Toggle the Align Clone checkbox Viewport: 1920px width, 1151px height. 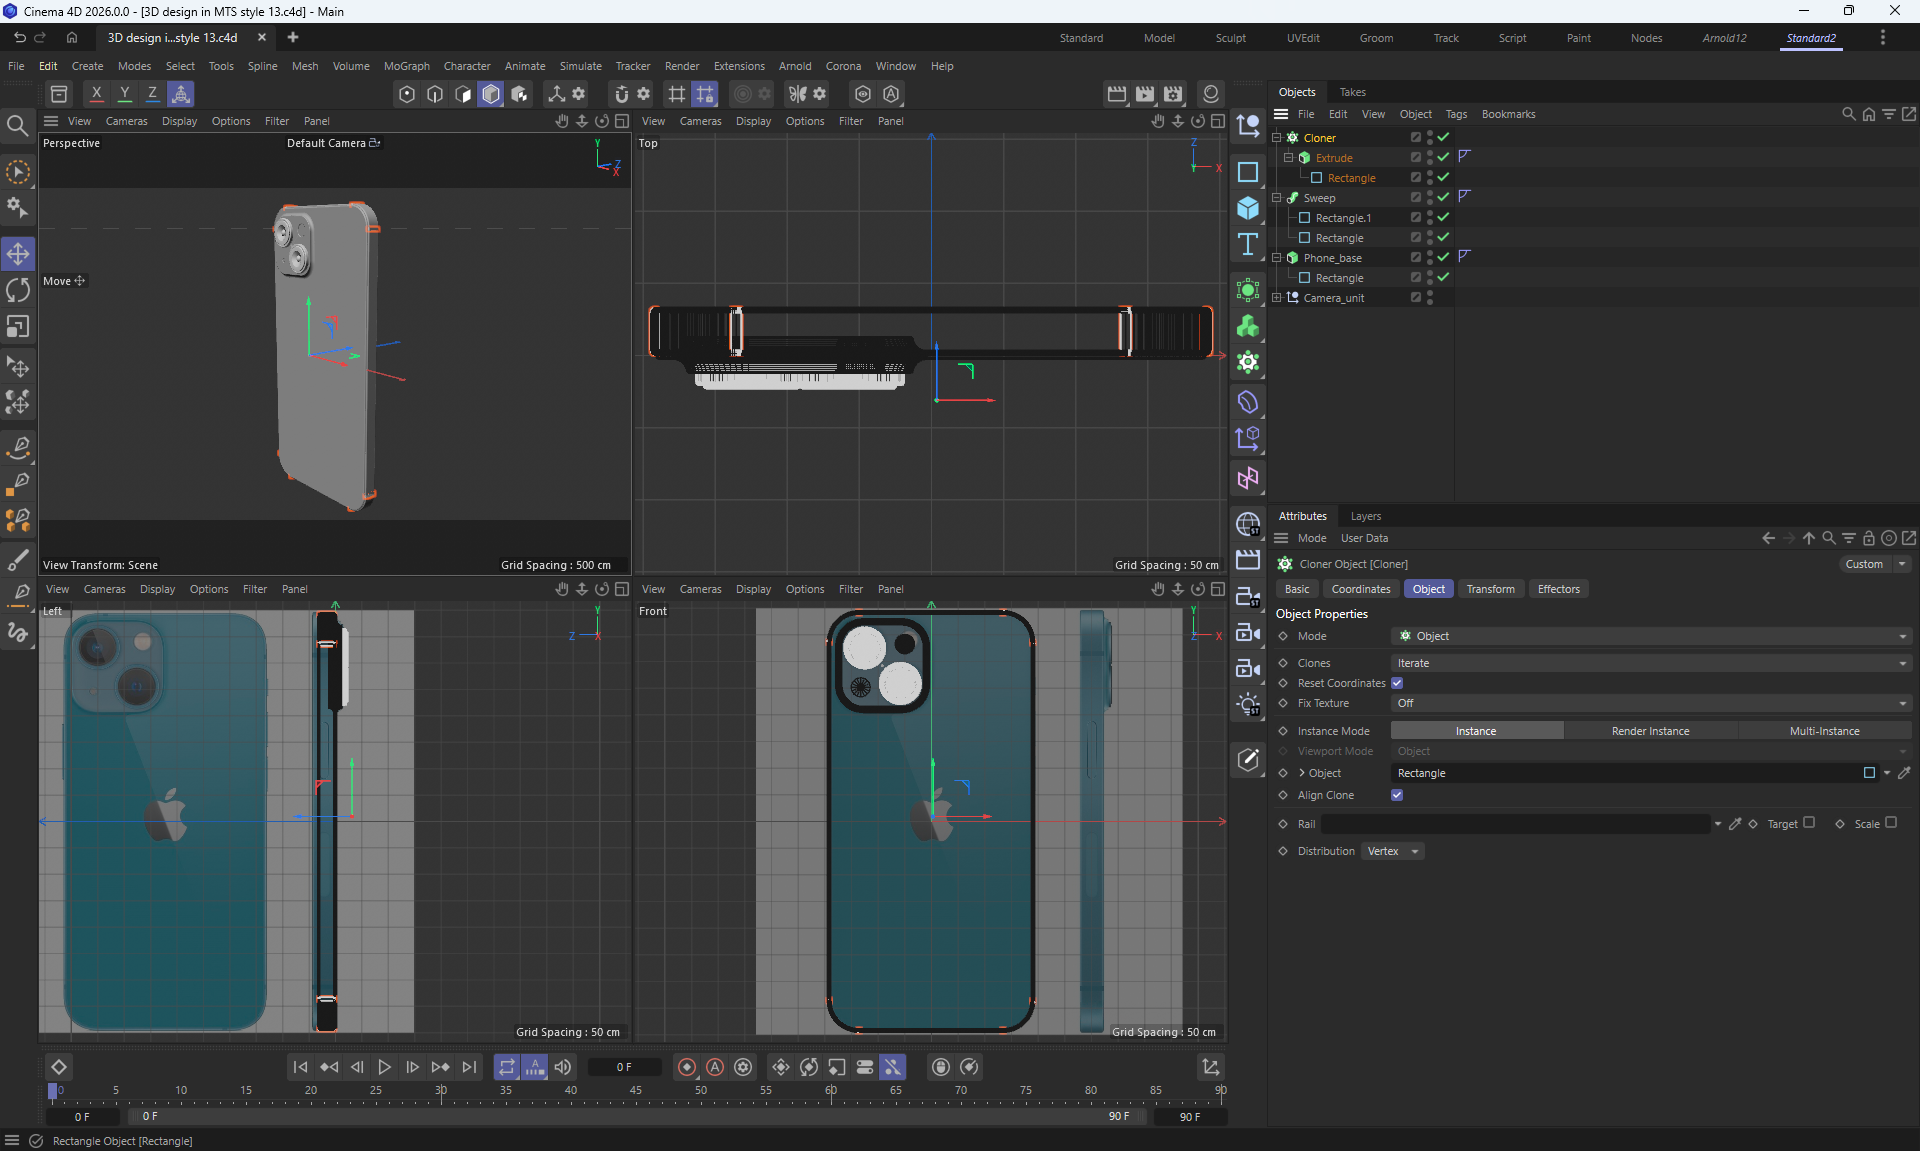(x=1397, y=795)
